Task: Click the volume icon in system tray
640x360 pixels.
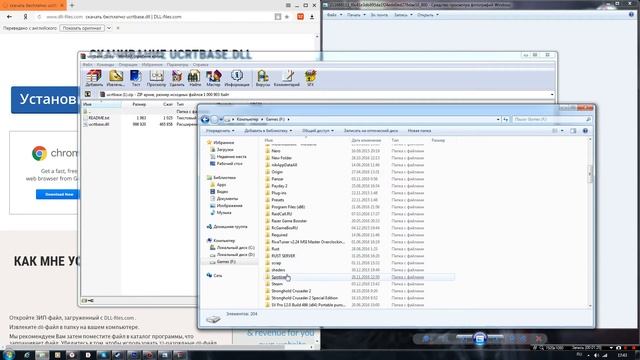Action: tap(596, 356)
